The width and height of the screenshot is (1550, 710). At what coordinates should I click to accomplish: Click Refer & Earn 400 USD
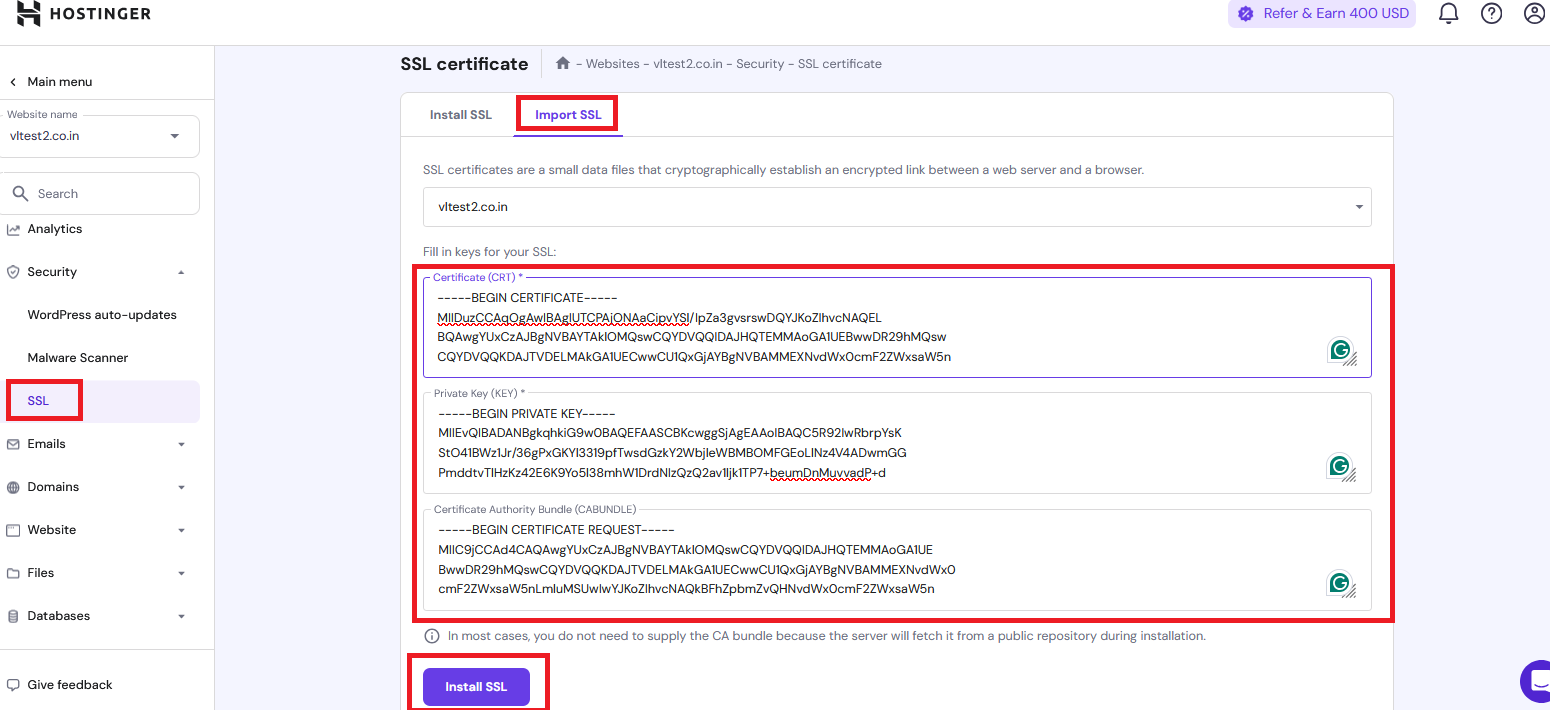click(x=1322, y=14)
